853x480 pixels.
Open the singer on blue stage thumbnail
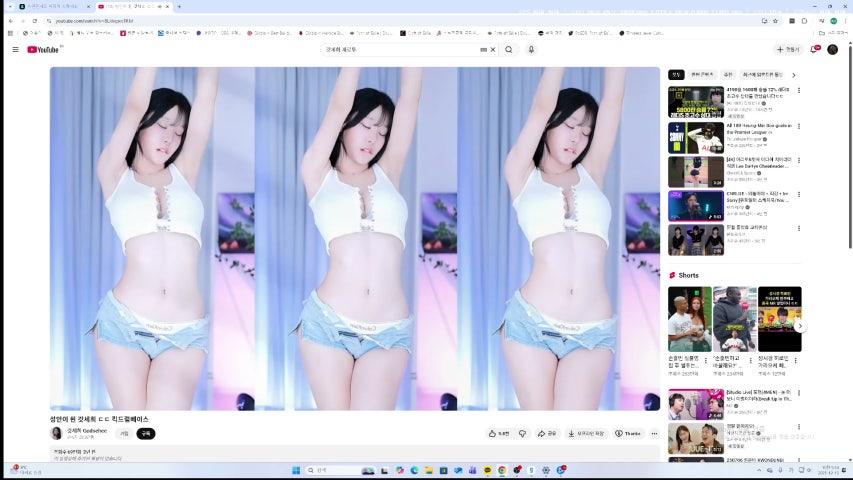pos(696,206)
